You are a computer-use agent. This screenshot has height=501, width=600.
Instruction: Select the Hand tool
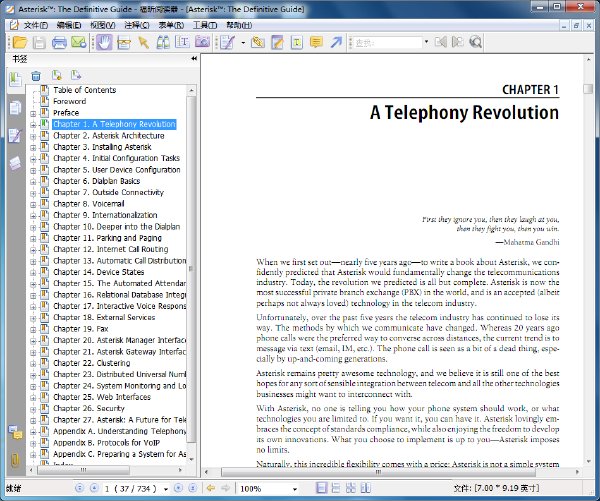point(104,42)
